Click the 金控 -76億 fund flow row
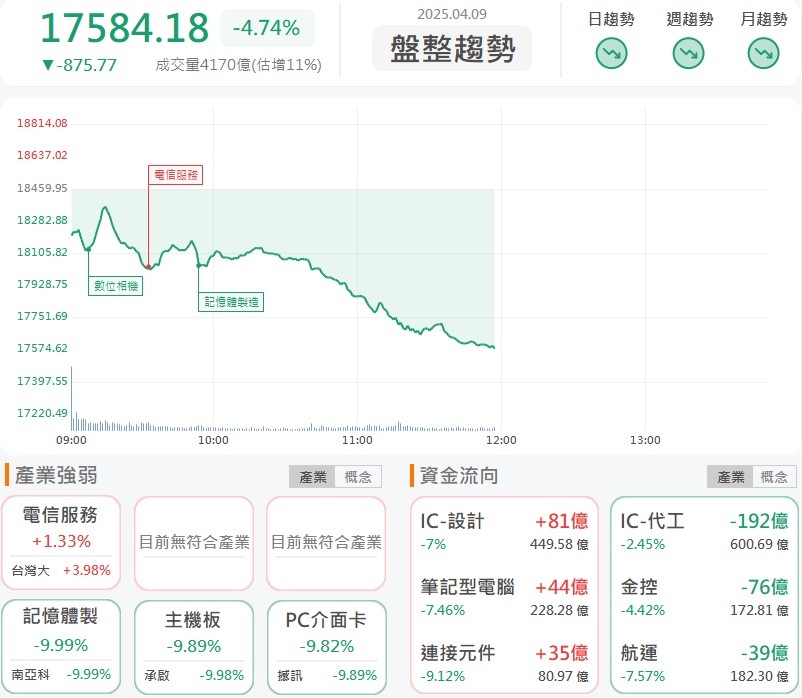This screenshot has height=698, width=802. click(704, 598)
